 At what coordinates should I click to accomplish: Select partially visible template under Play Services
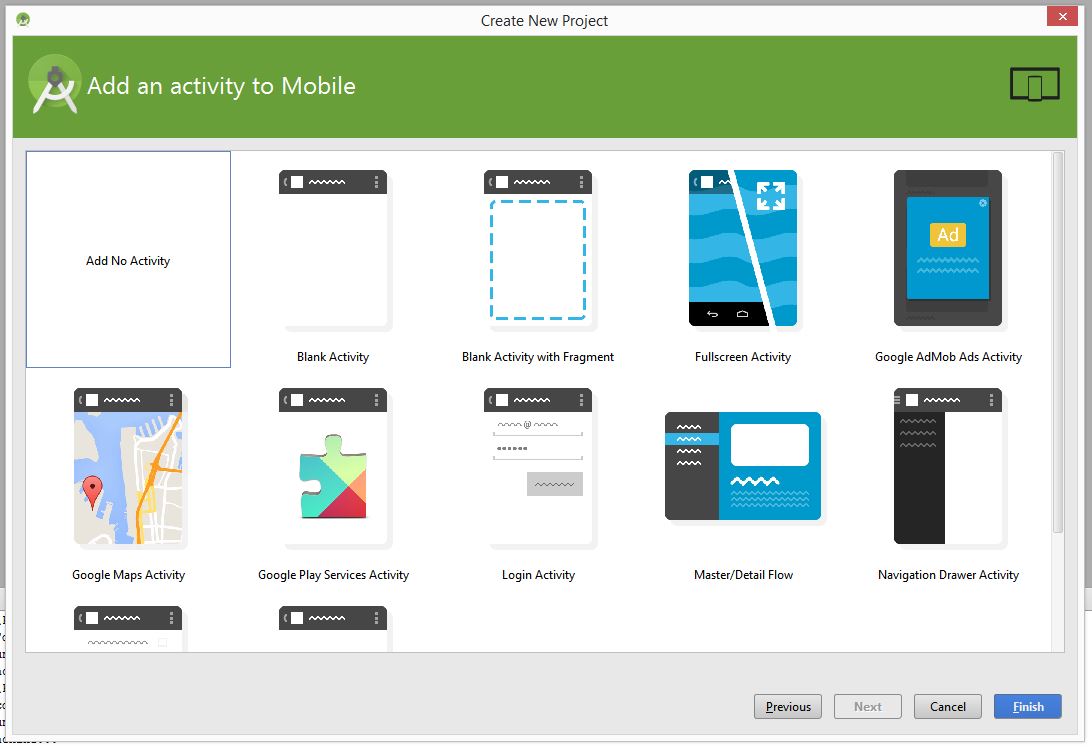click(x=333, y=629)
